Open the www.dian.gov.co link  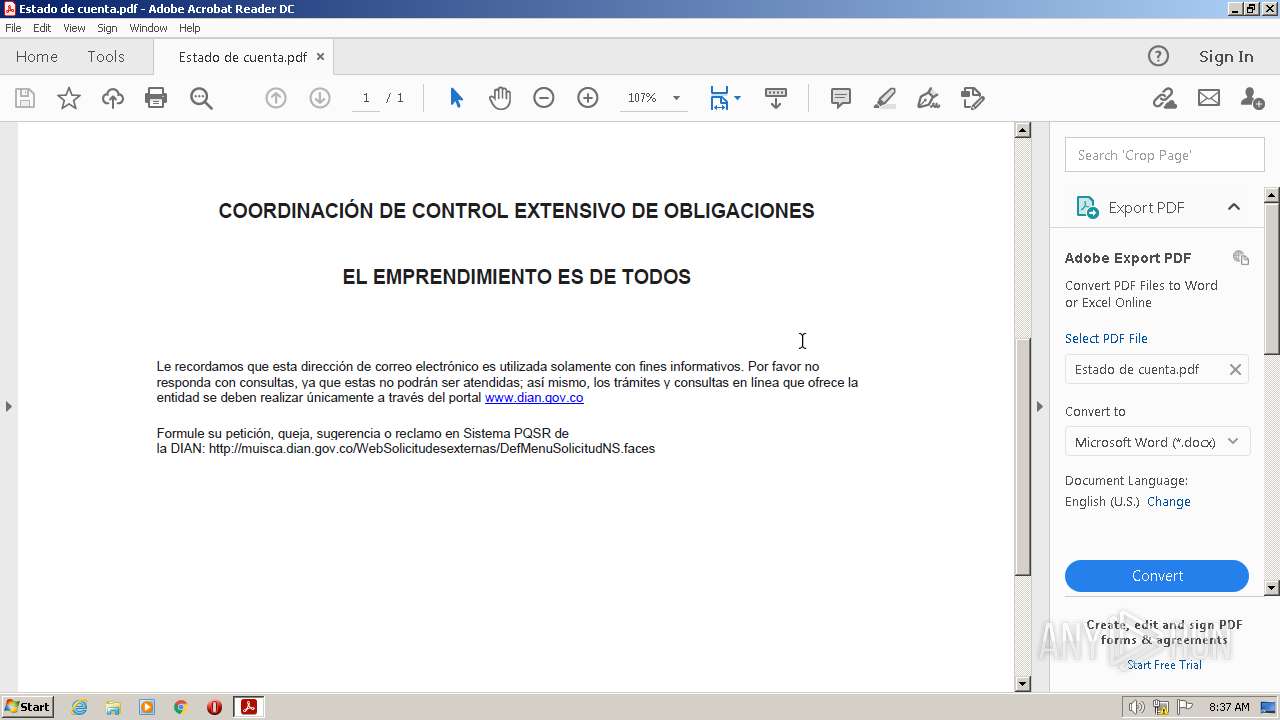pyautogui.click(x=534, y=398)
